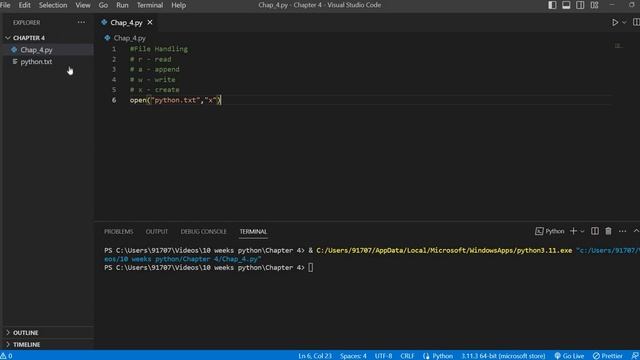
Task: Click the '# r - read' comment line
Action: coord(151,59)
